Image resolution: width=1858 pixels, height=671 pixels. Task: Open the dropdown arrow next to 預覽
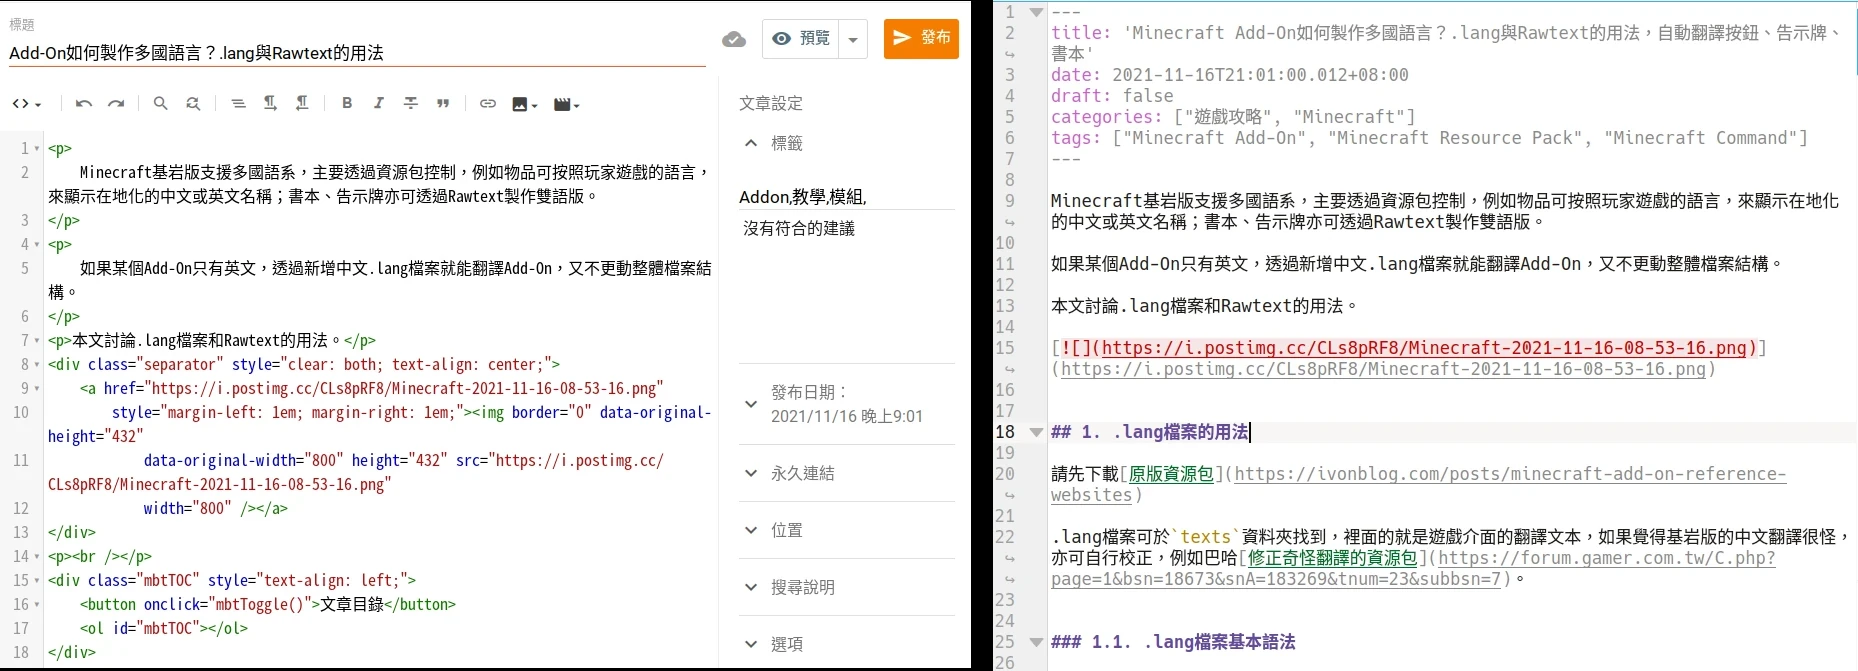[853, 39]
